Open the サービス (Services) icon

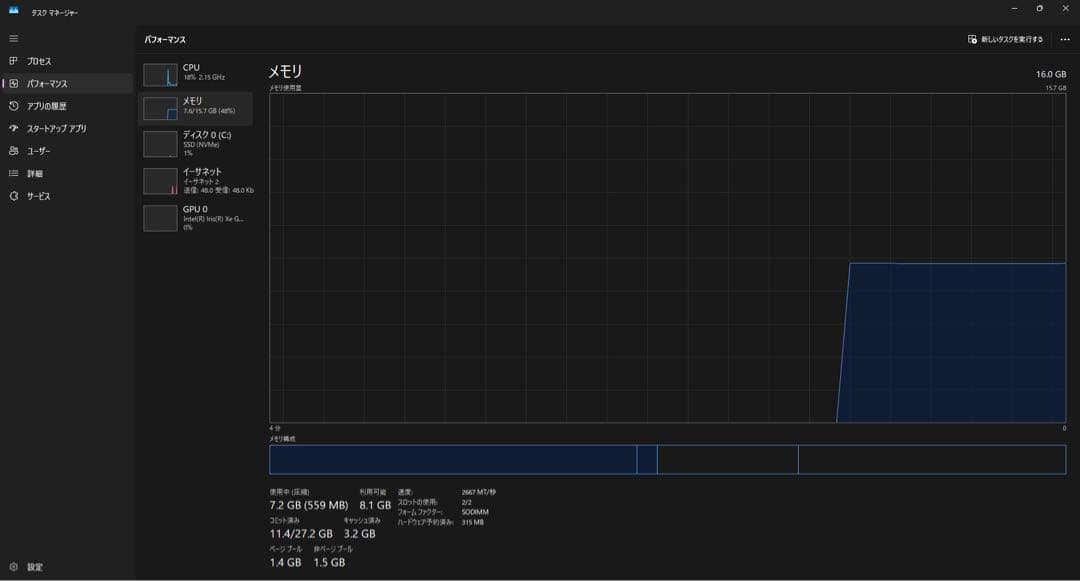coord(14,196)
